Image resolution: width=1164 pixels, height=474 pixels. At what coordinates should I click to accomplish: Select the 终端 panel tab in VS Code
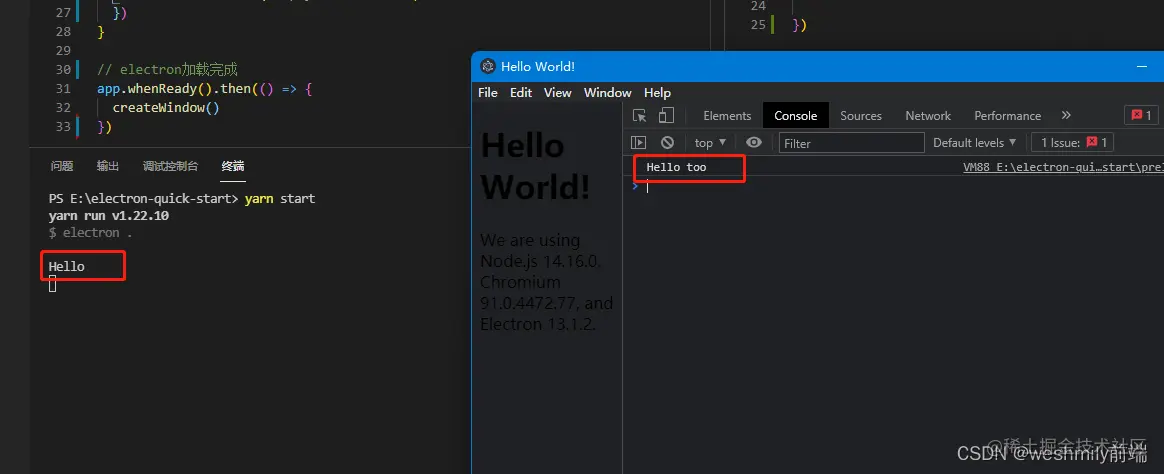[232, 166]
